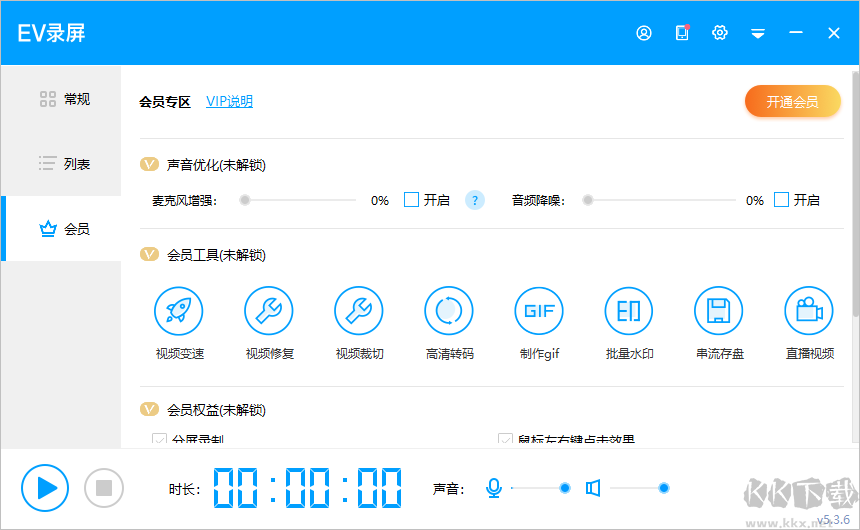
Task: Enable the 音频降噪 开启 checkbox
Action: 782,200
